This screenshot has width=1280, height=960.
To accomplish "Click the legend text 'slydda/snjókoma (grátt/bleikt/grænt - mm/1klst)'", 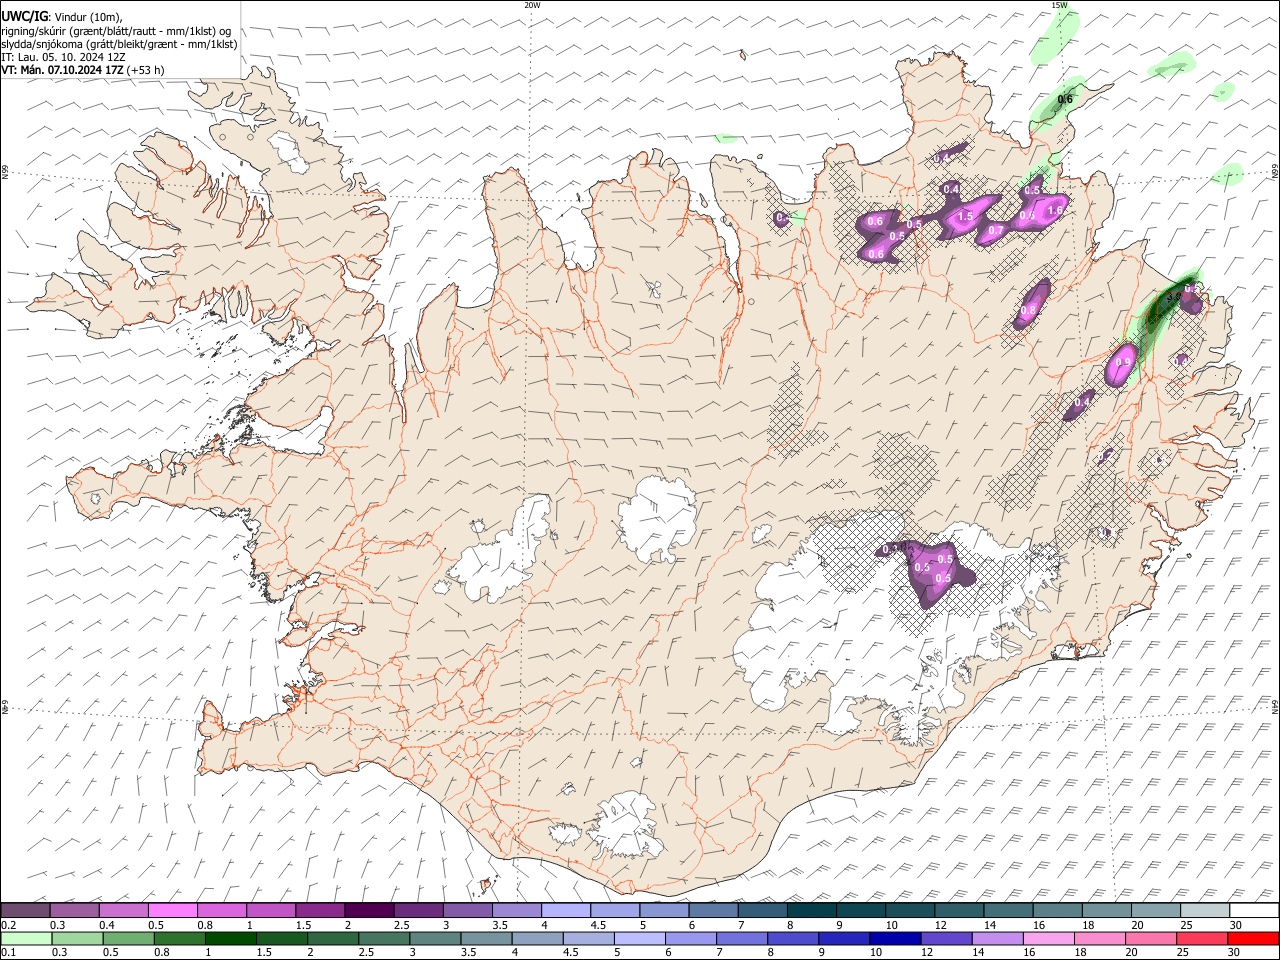I will pyautogui.click(x=119, y=44).
